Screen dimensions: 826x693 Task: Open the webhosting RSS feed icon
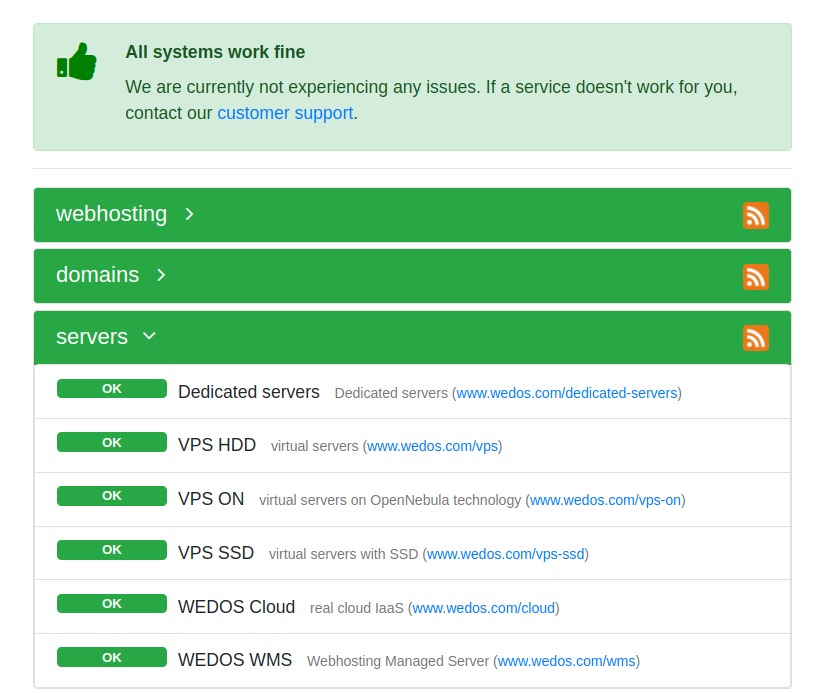(755, 215)
